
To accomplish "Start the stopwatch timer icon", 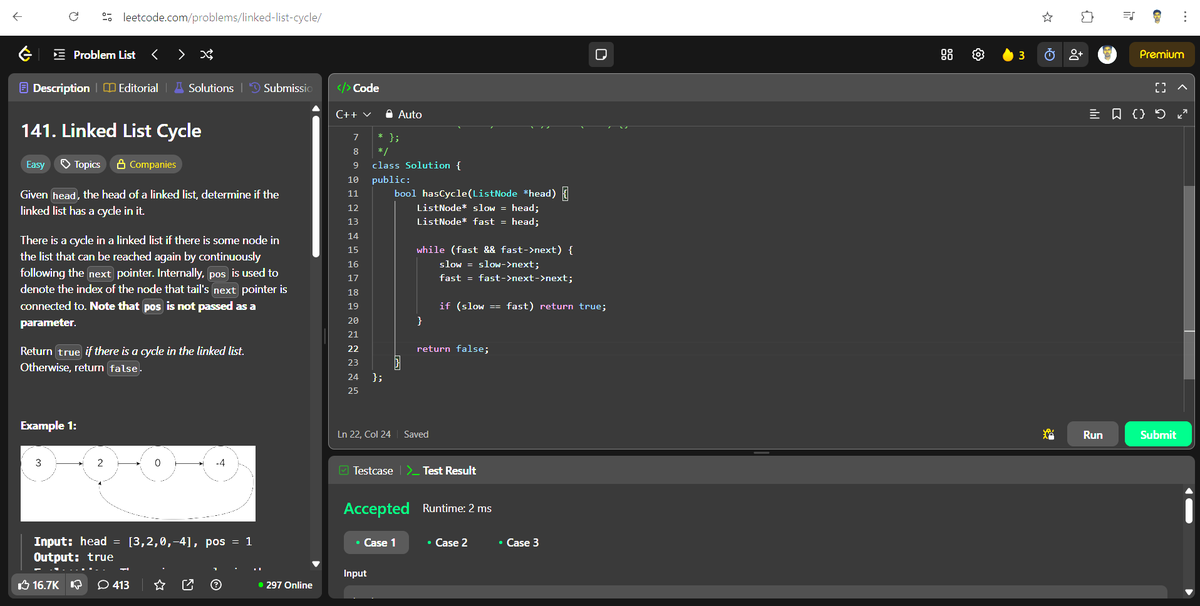I will pos(1051,54).
